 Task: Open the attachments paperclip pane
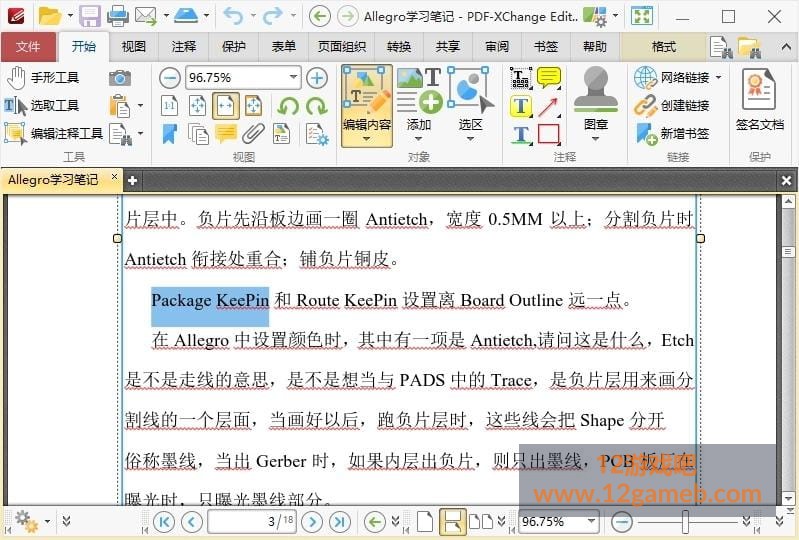coord(253,134)
